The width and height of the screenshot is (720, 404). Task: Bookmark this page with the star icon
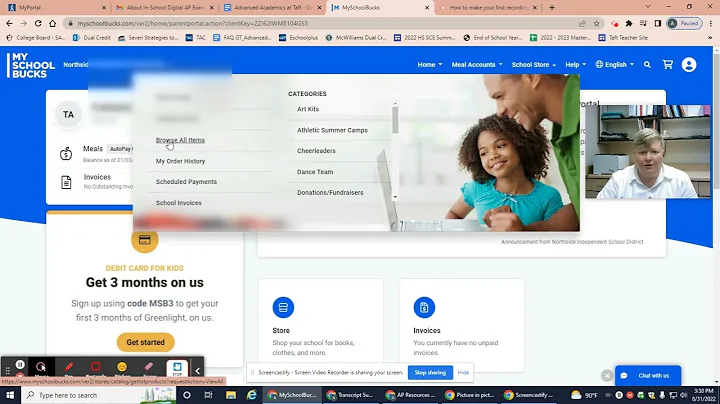point(596,23)
